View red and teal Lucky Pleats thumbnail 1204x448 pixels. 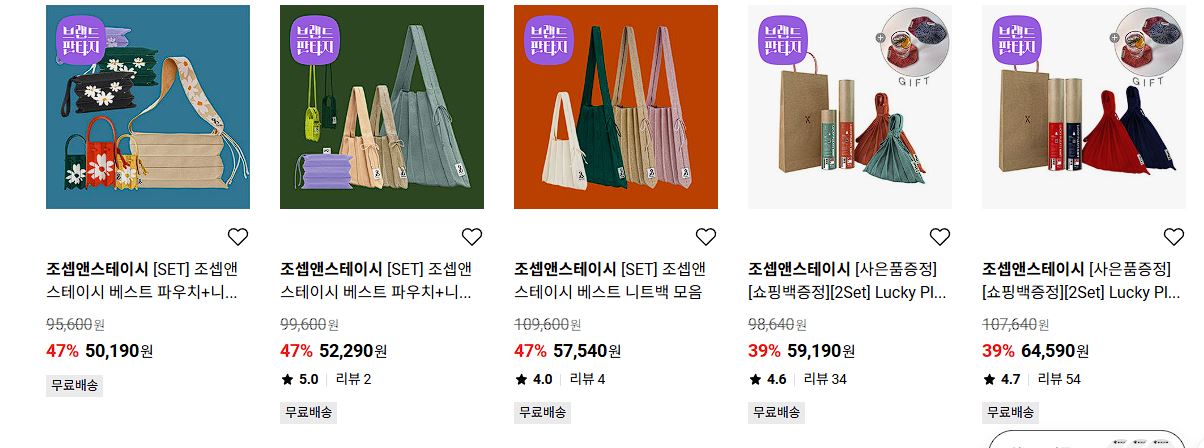pos(850,107)
